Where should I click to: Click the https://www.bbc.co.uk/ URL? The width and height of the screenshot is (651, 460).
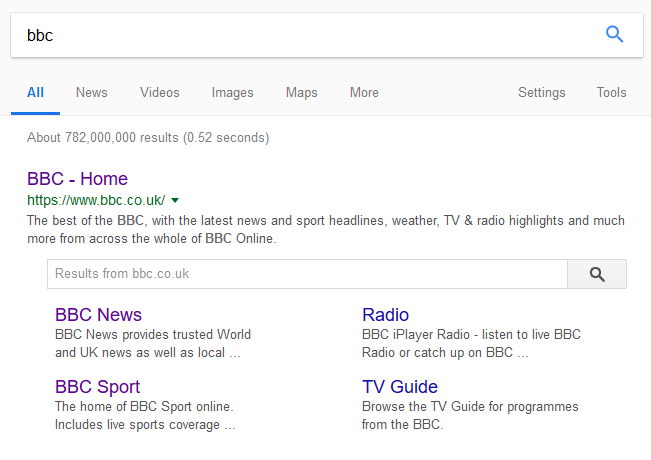tap(96, 200)
